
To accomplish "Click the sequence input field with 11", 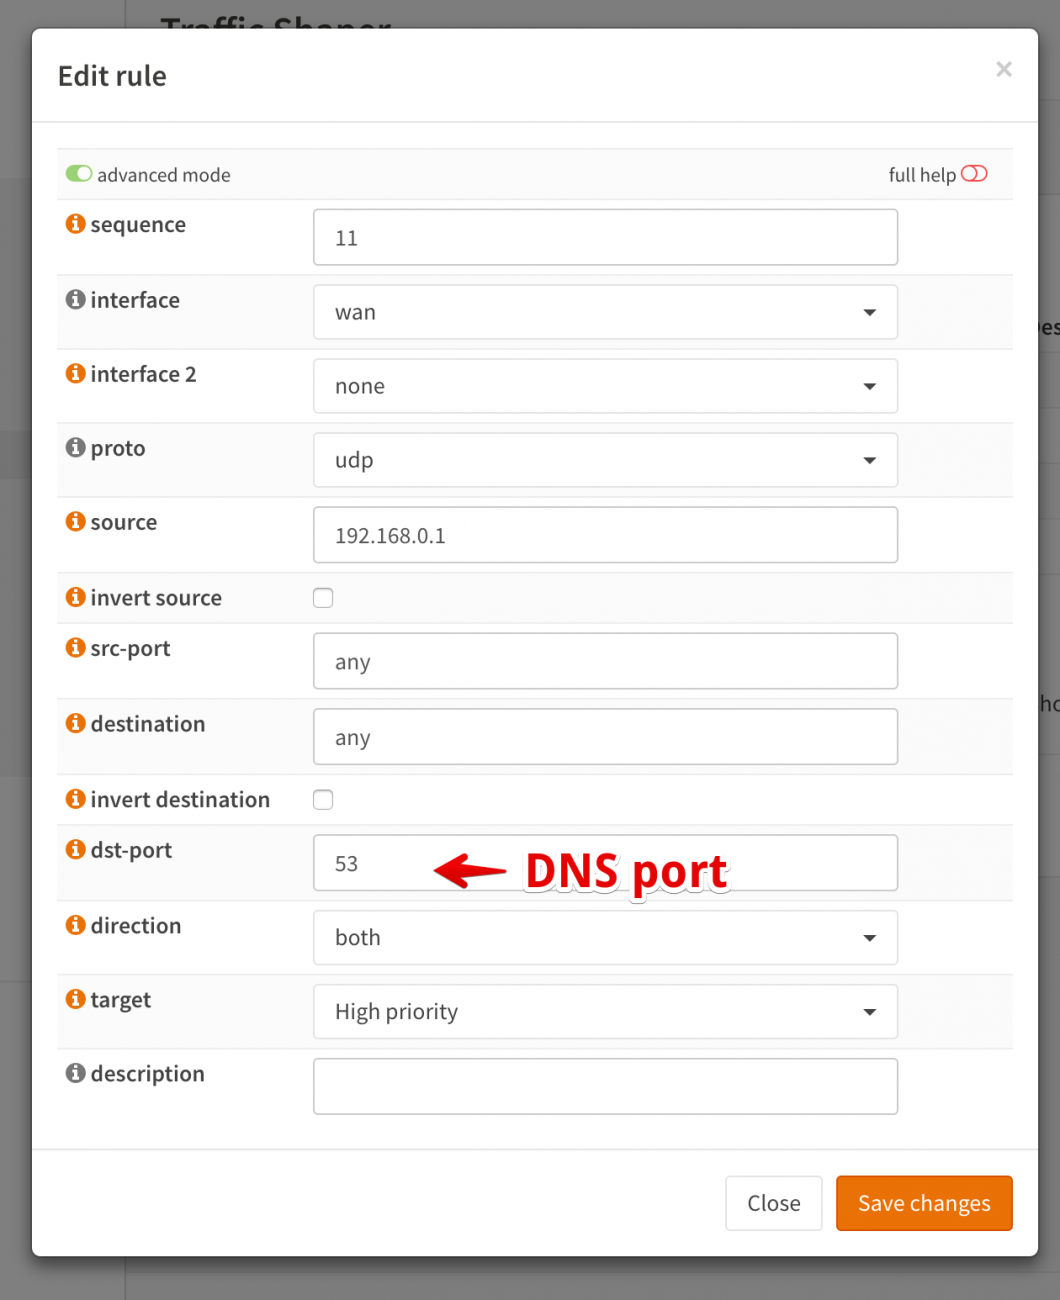I will [x=605, y=237].
